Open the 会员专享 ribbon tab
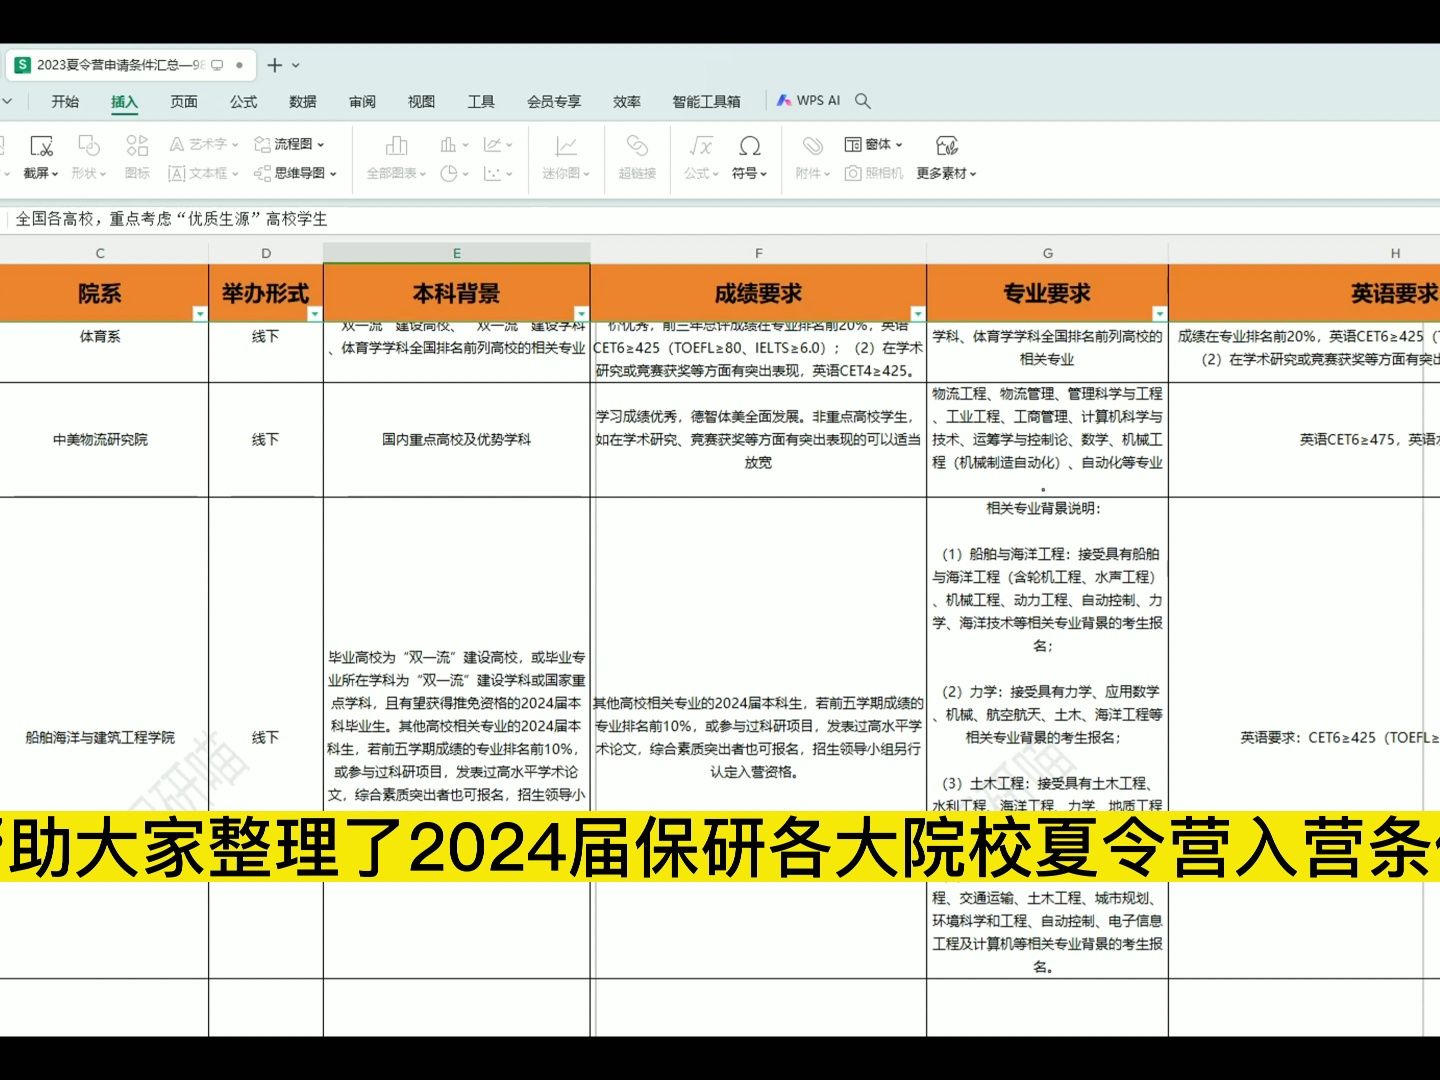This screenshot has width=1440, height=1080. [x=554, y=101]
